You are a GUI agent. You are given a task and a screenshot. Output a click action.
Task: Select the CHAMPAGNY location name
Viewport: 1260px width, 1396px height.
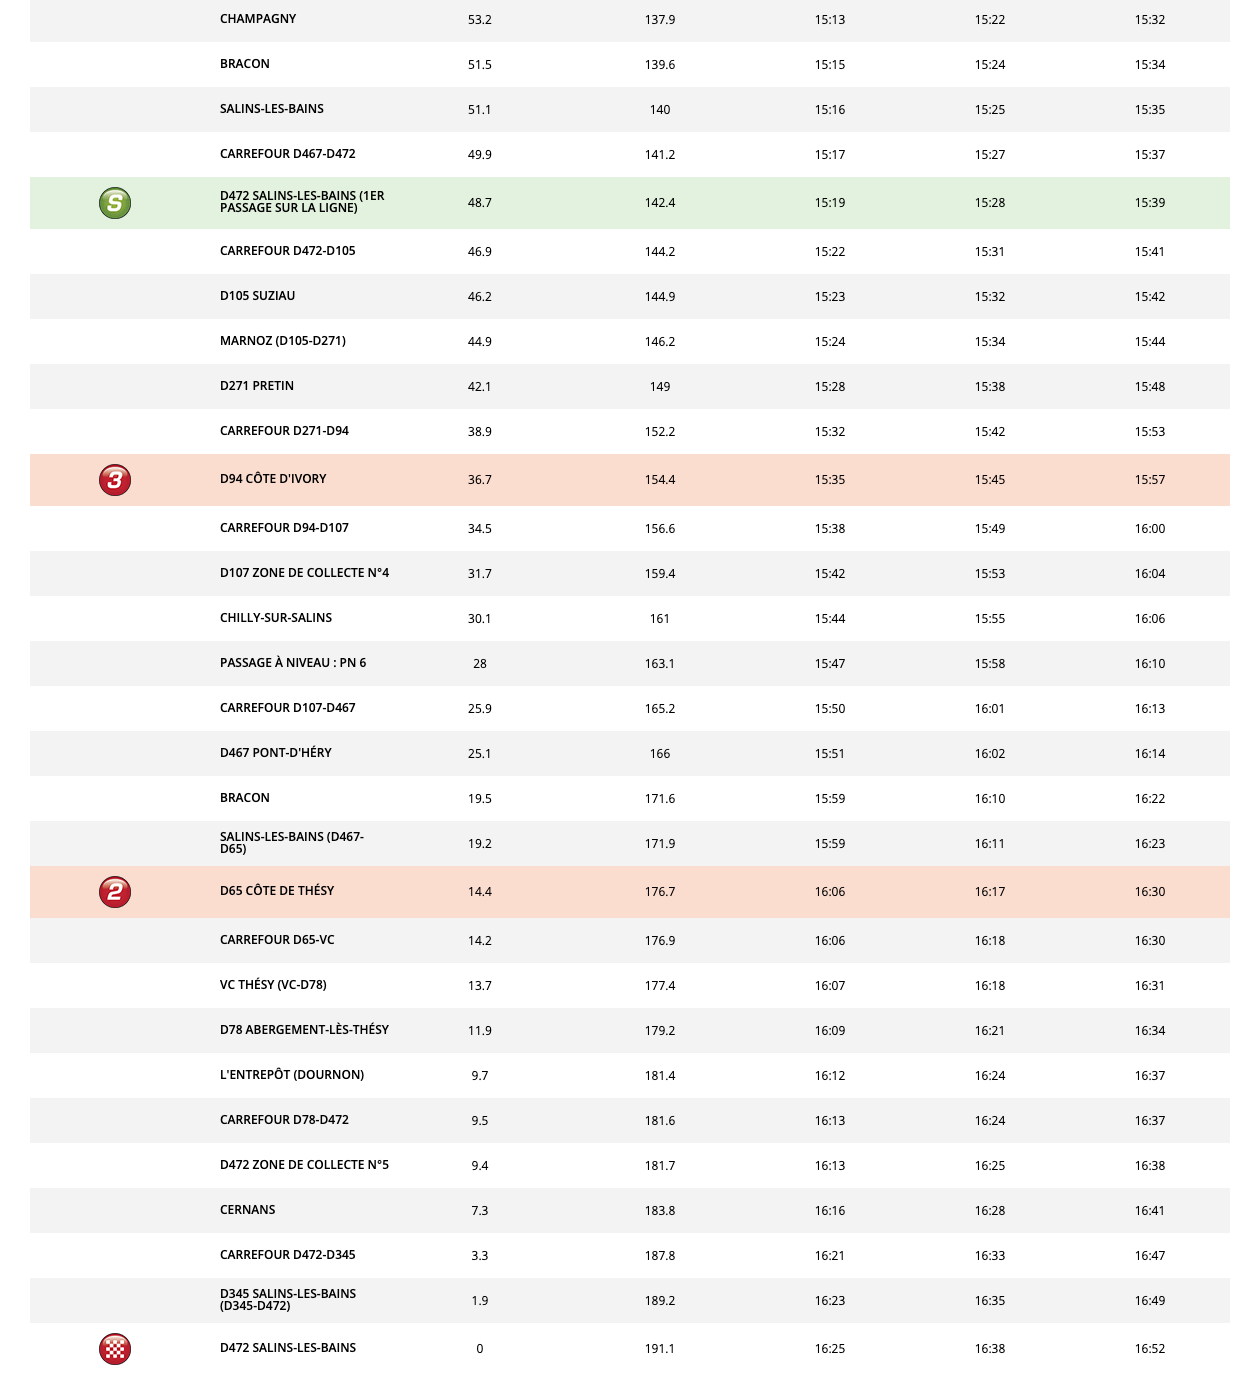coord(258,19)
